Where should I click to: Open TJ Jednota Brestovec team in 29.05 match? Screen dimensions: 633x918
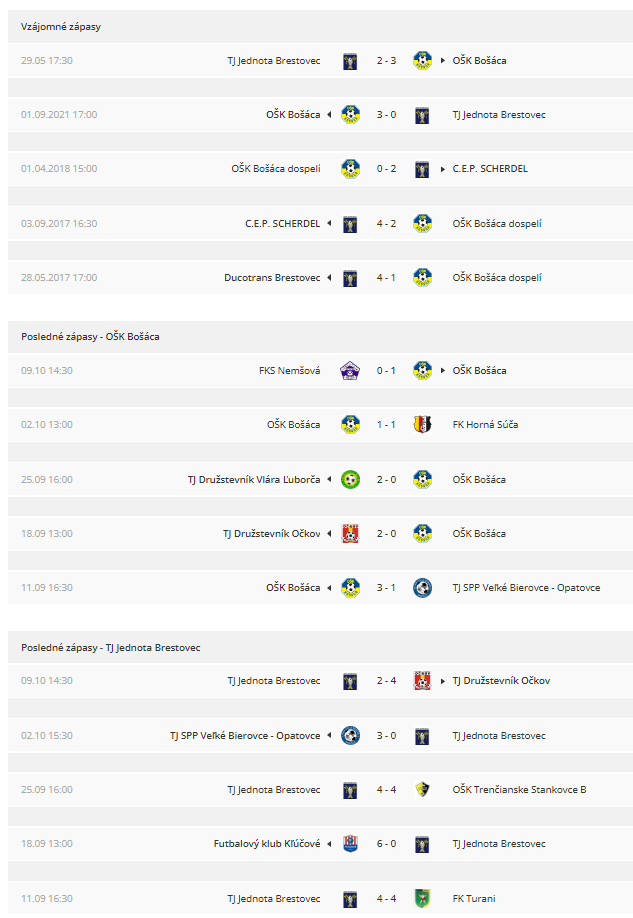pyautogui.click(x=274, y=60)
